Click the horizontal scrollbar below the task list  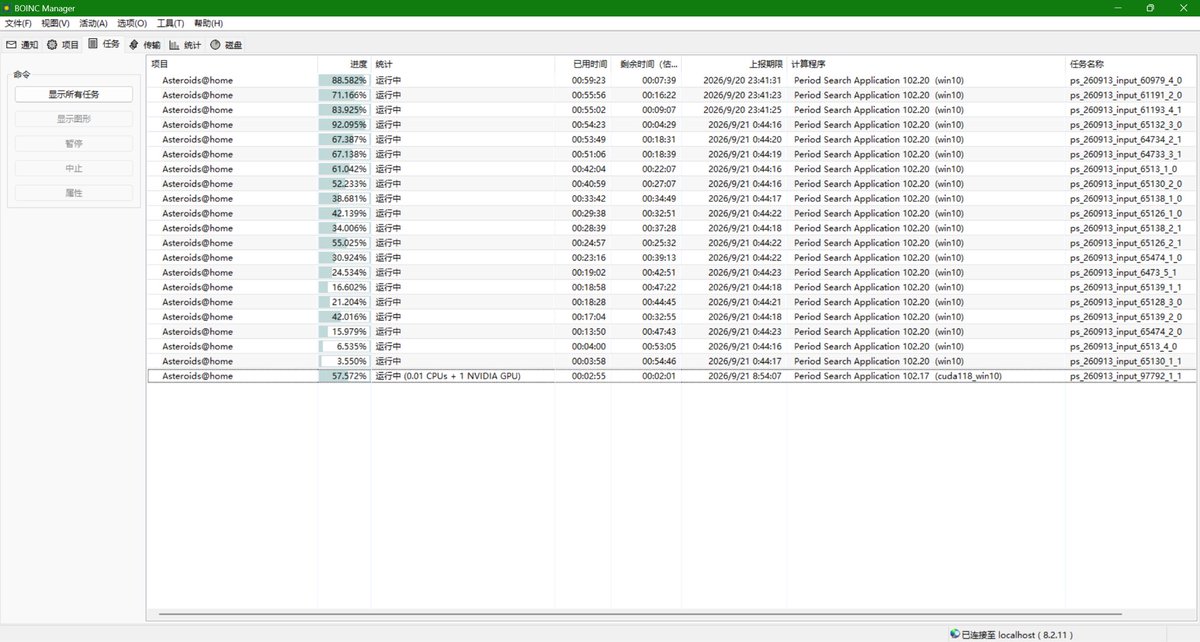pyautogui.click(x=640, y=613)
